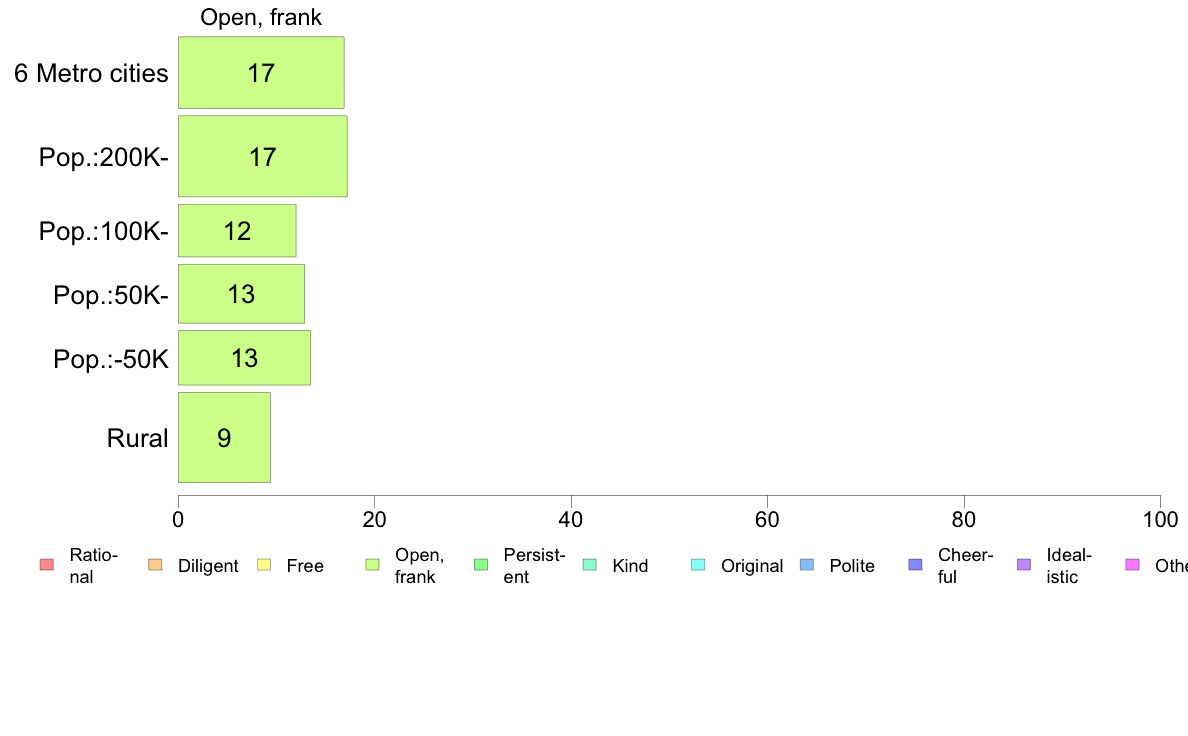Click the Kind legend swatch

coord(589,565)
